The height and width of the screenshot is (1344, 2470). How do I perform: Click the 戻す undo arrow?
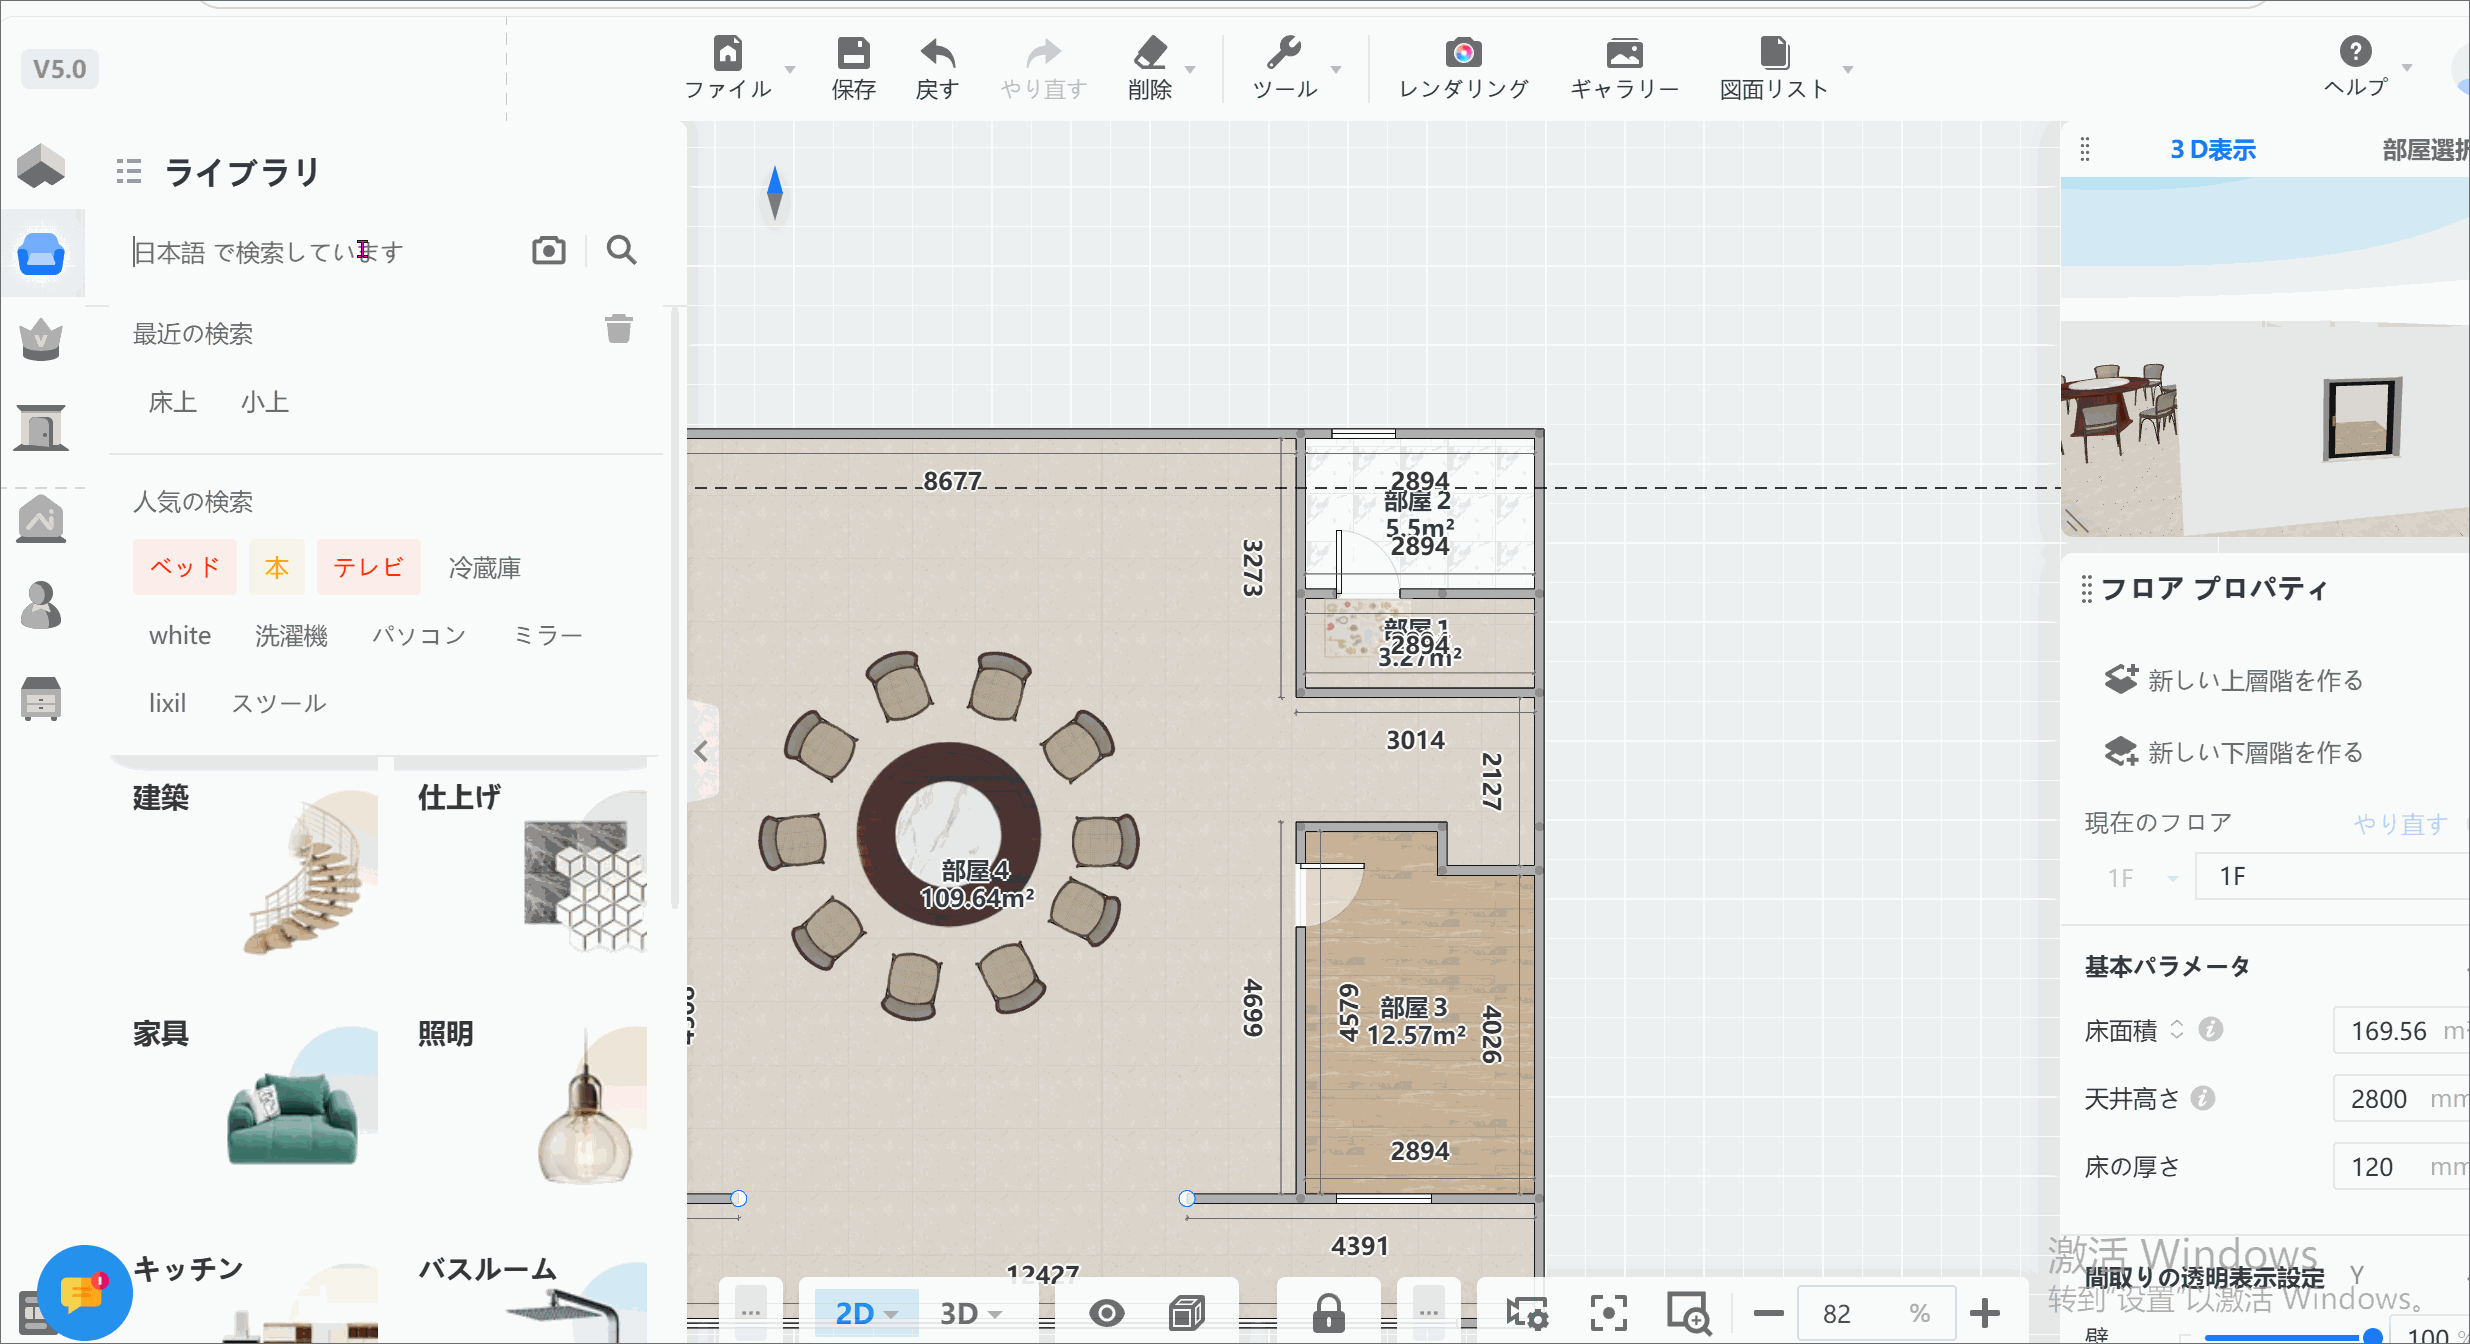(x=937, y=52)
